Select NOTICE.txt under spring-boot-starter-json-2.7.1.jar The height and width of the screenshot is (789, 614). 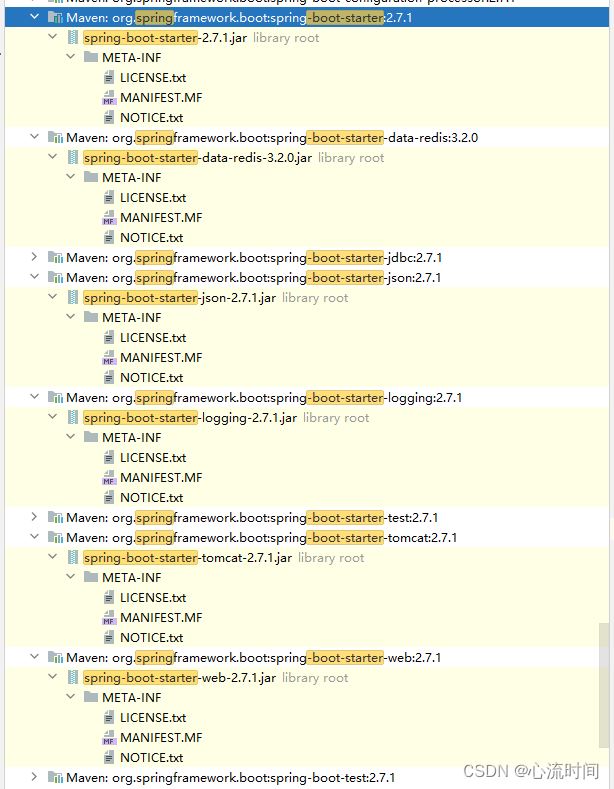point(151,377)
